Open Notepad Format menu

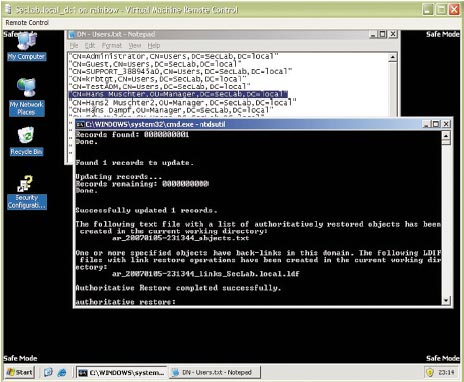click(x=112, y=45)
